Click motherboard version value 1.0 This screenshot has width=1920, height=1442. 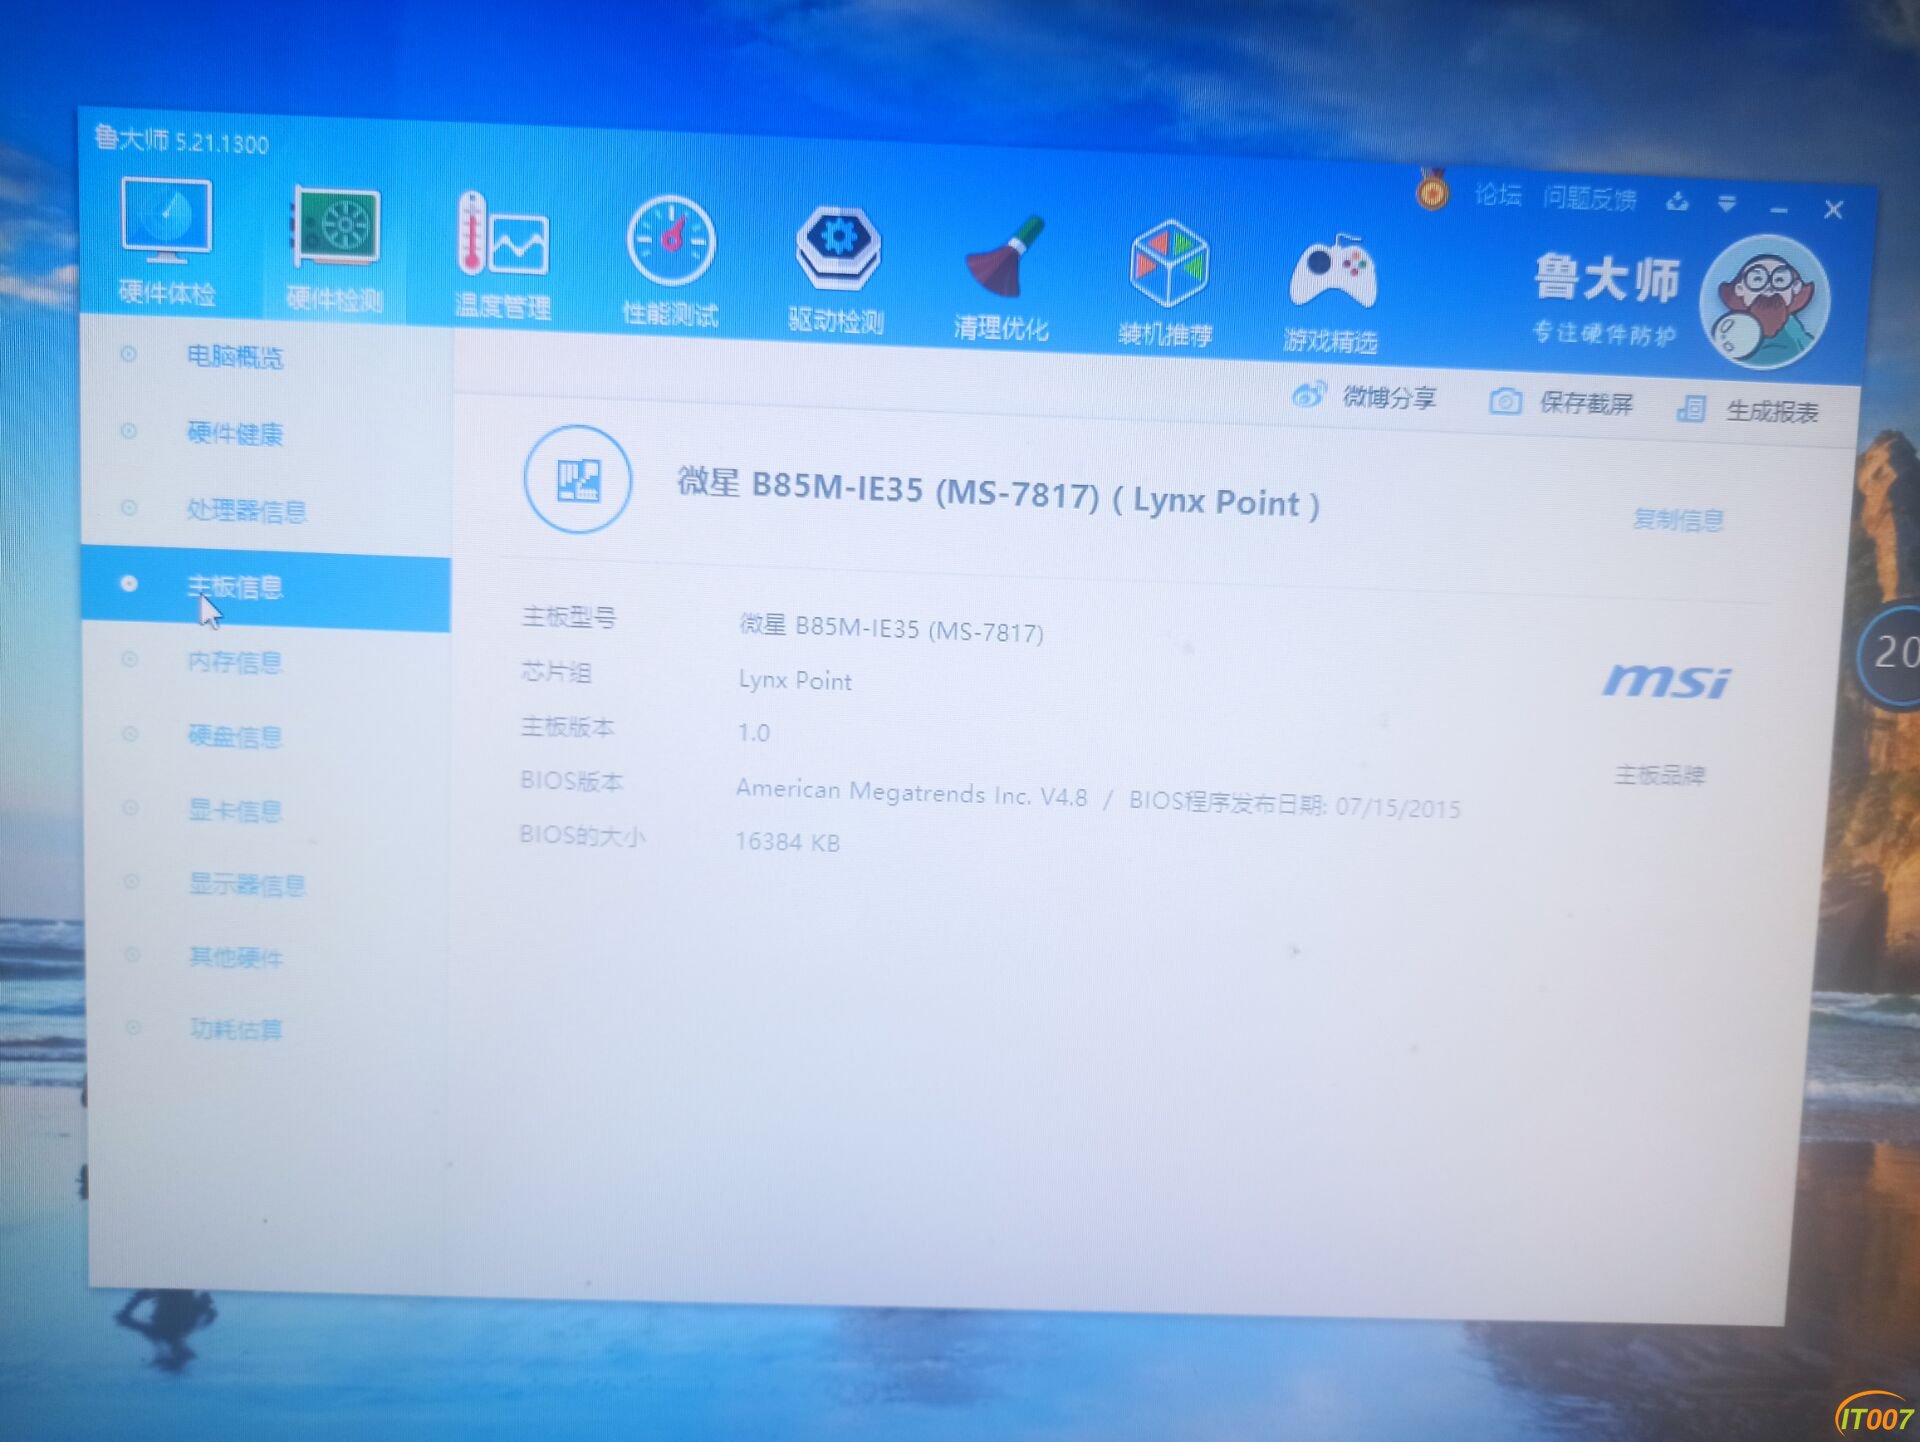tap(753, 733)
